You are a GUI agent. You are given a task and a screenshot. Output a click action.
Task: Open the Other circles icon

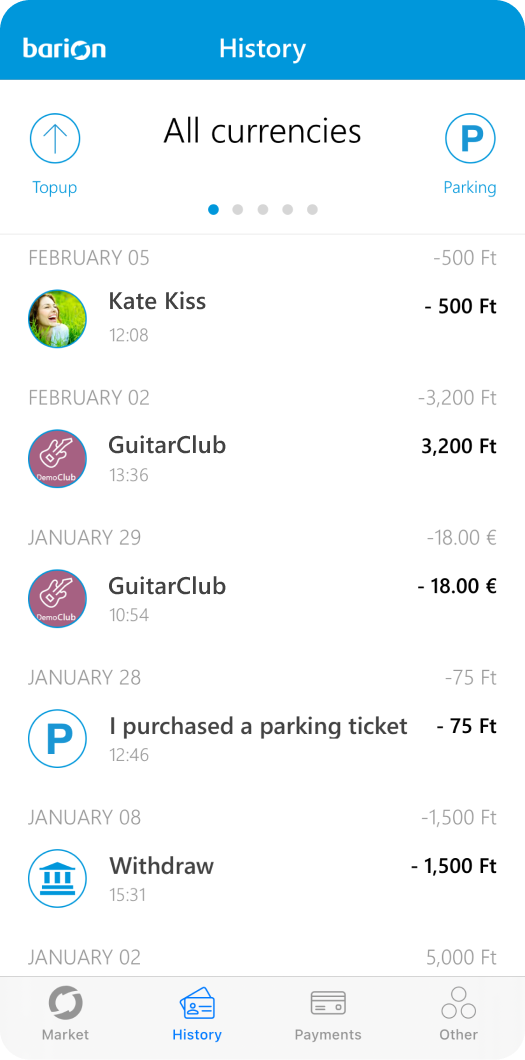(459, 1003)
